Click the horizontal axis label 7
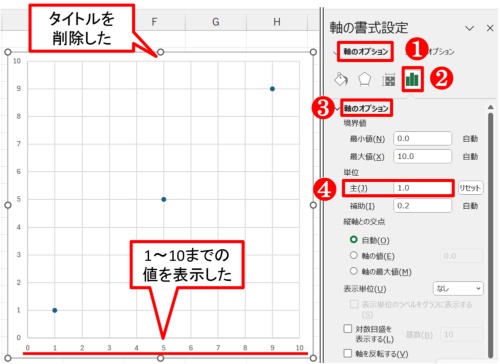The width and height of the screenshot is (500, 364). (218, 348)
